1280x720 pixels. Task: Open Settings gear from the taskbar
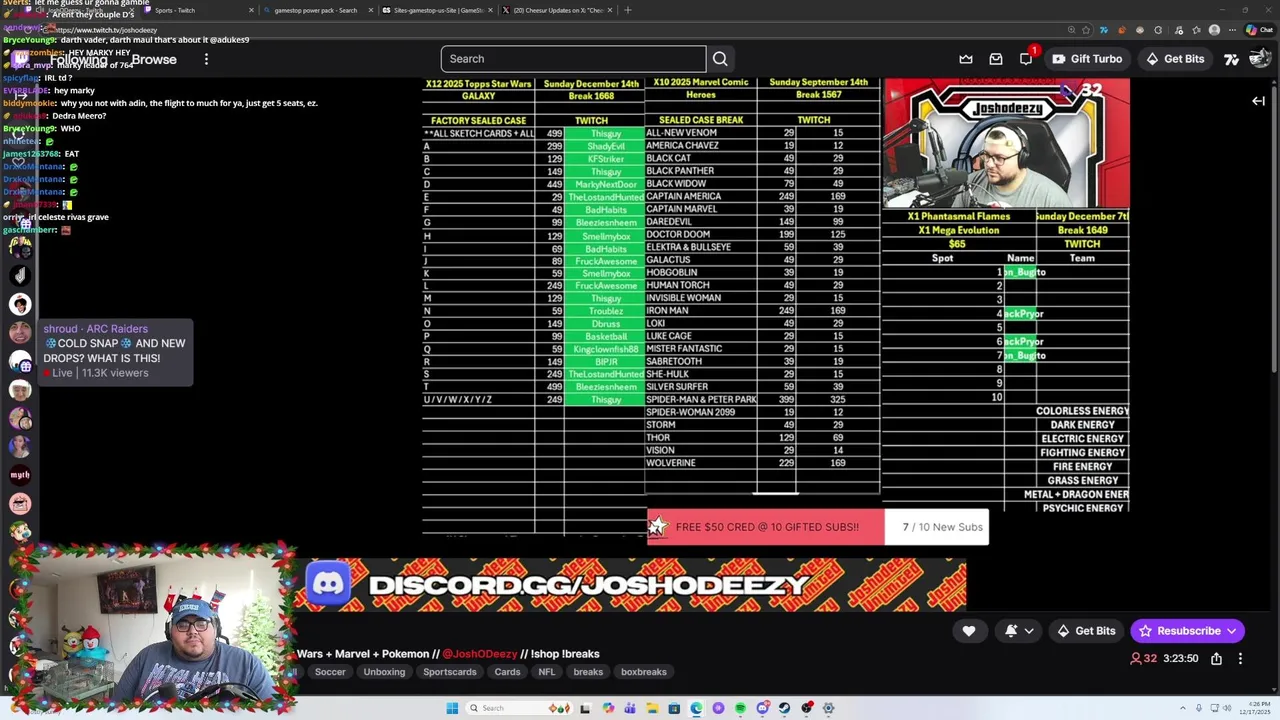click(x=828, y=708)
